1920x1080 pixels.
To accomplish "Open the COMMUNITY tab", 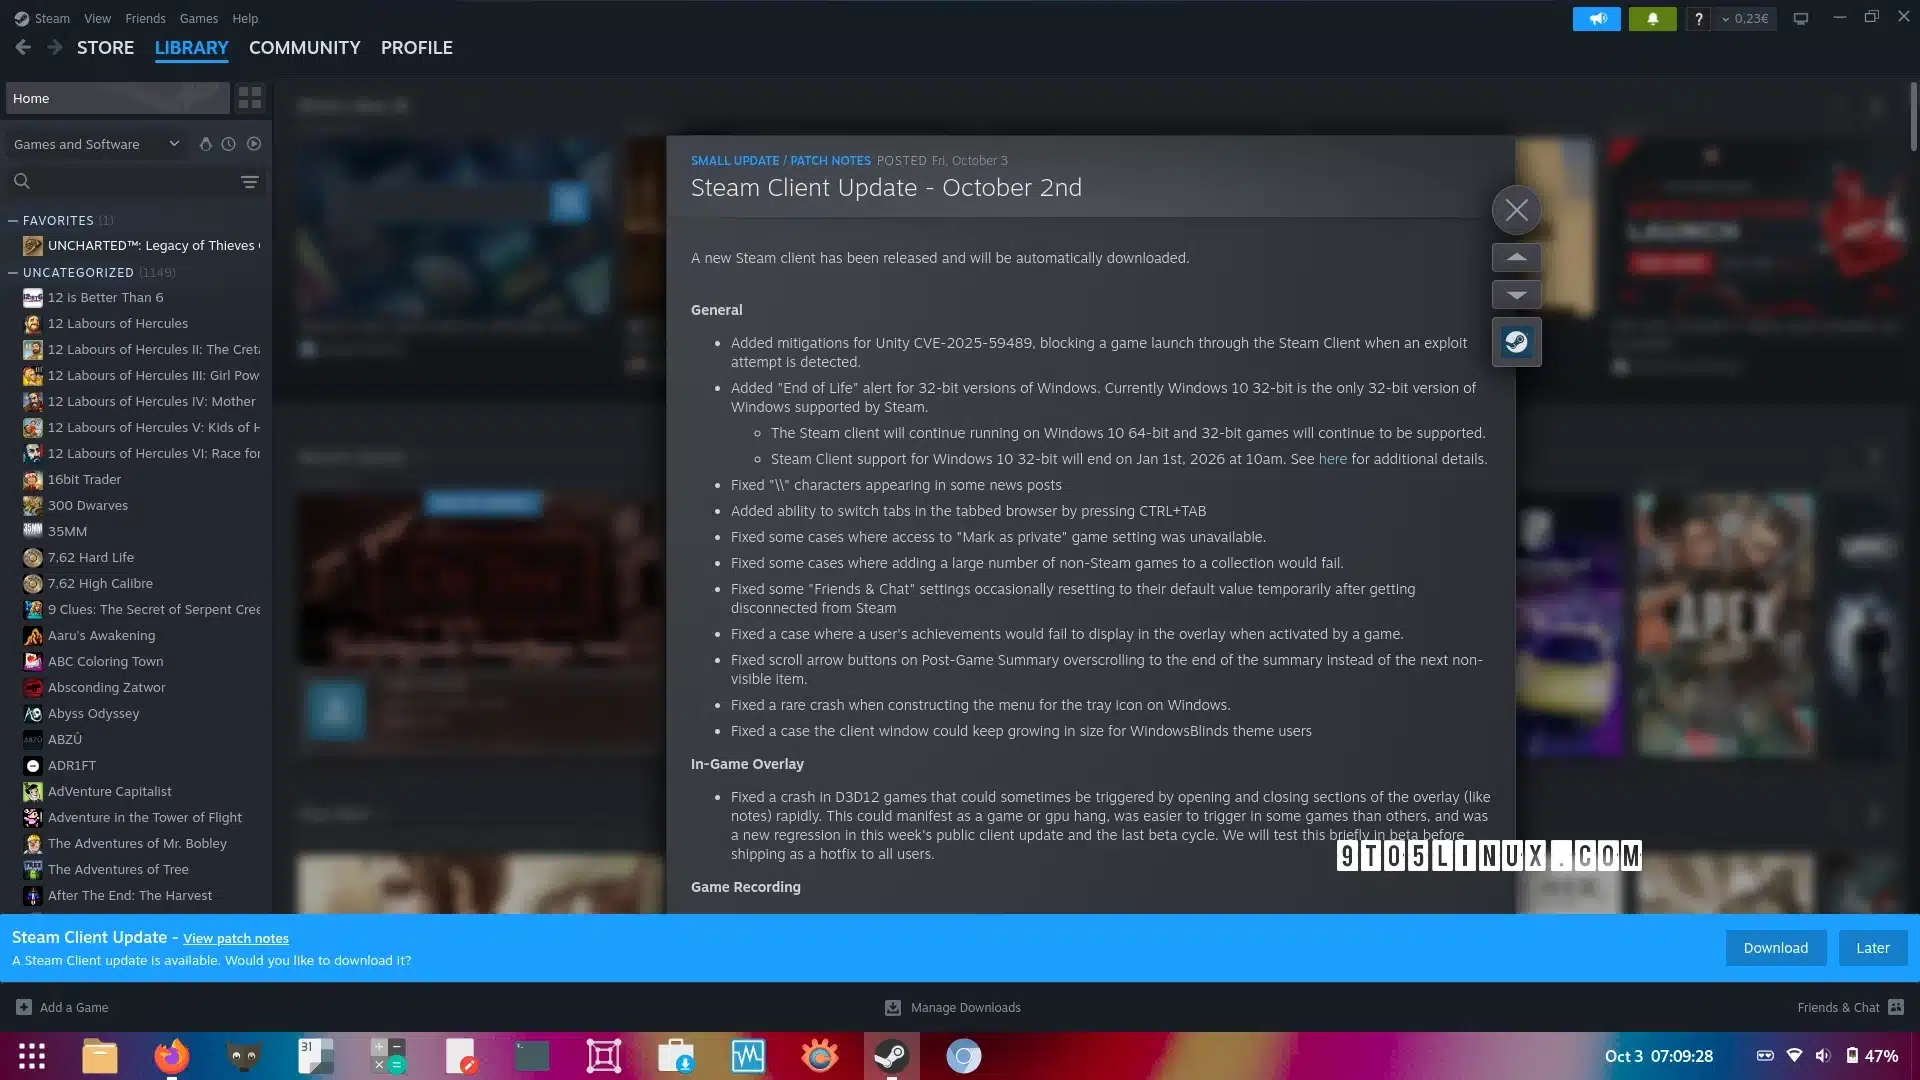I will 304,48.
